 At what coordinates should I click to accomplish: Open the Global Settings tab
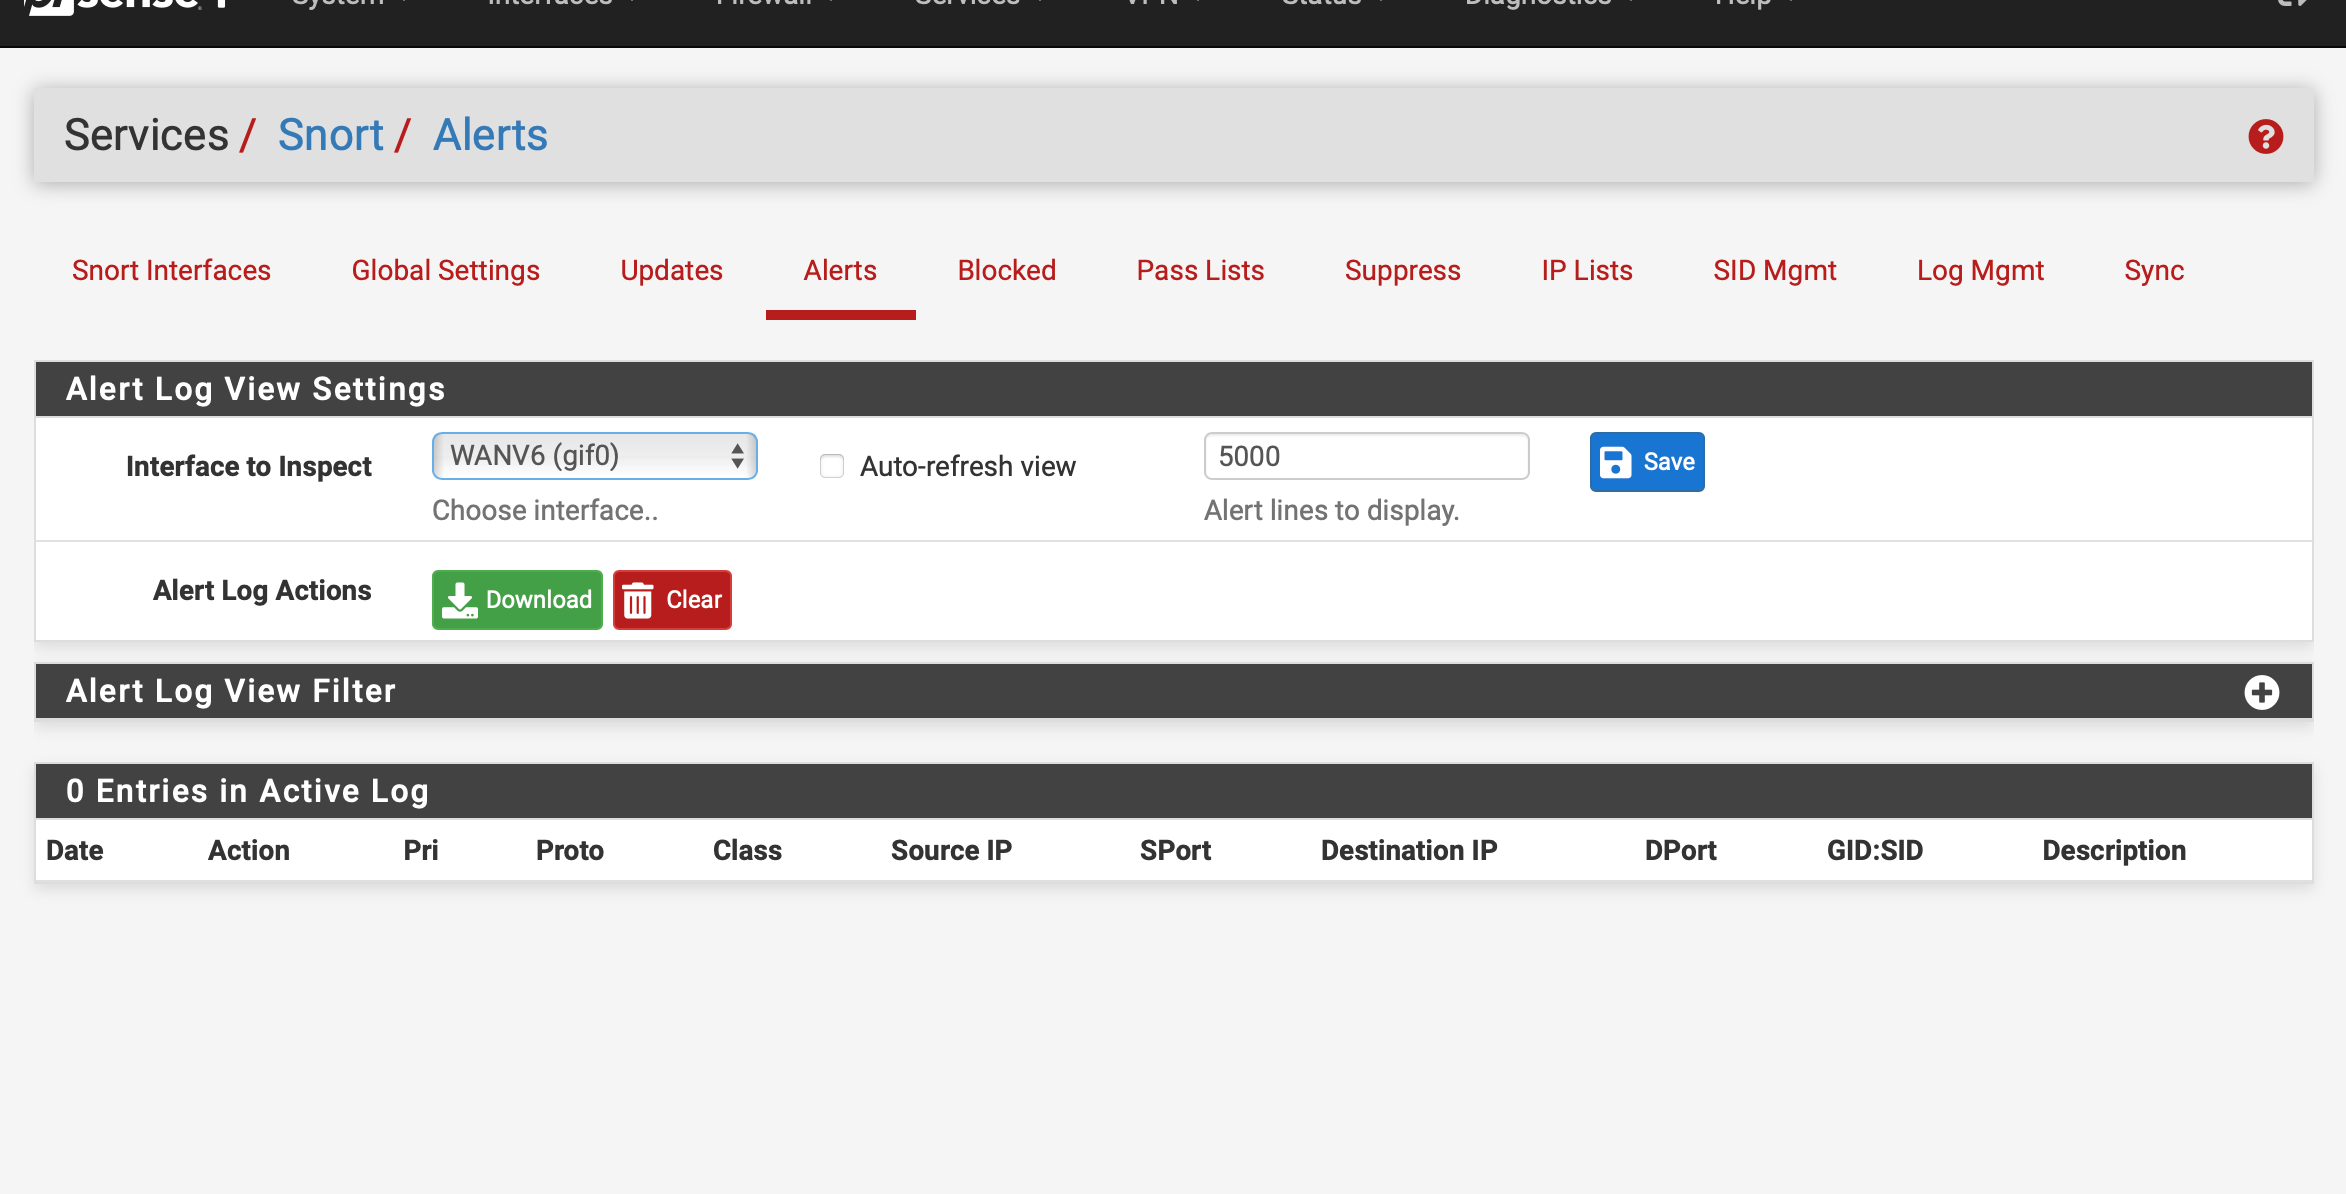pos(445,270)
